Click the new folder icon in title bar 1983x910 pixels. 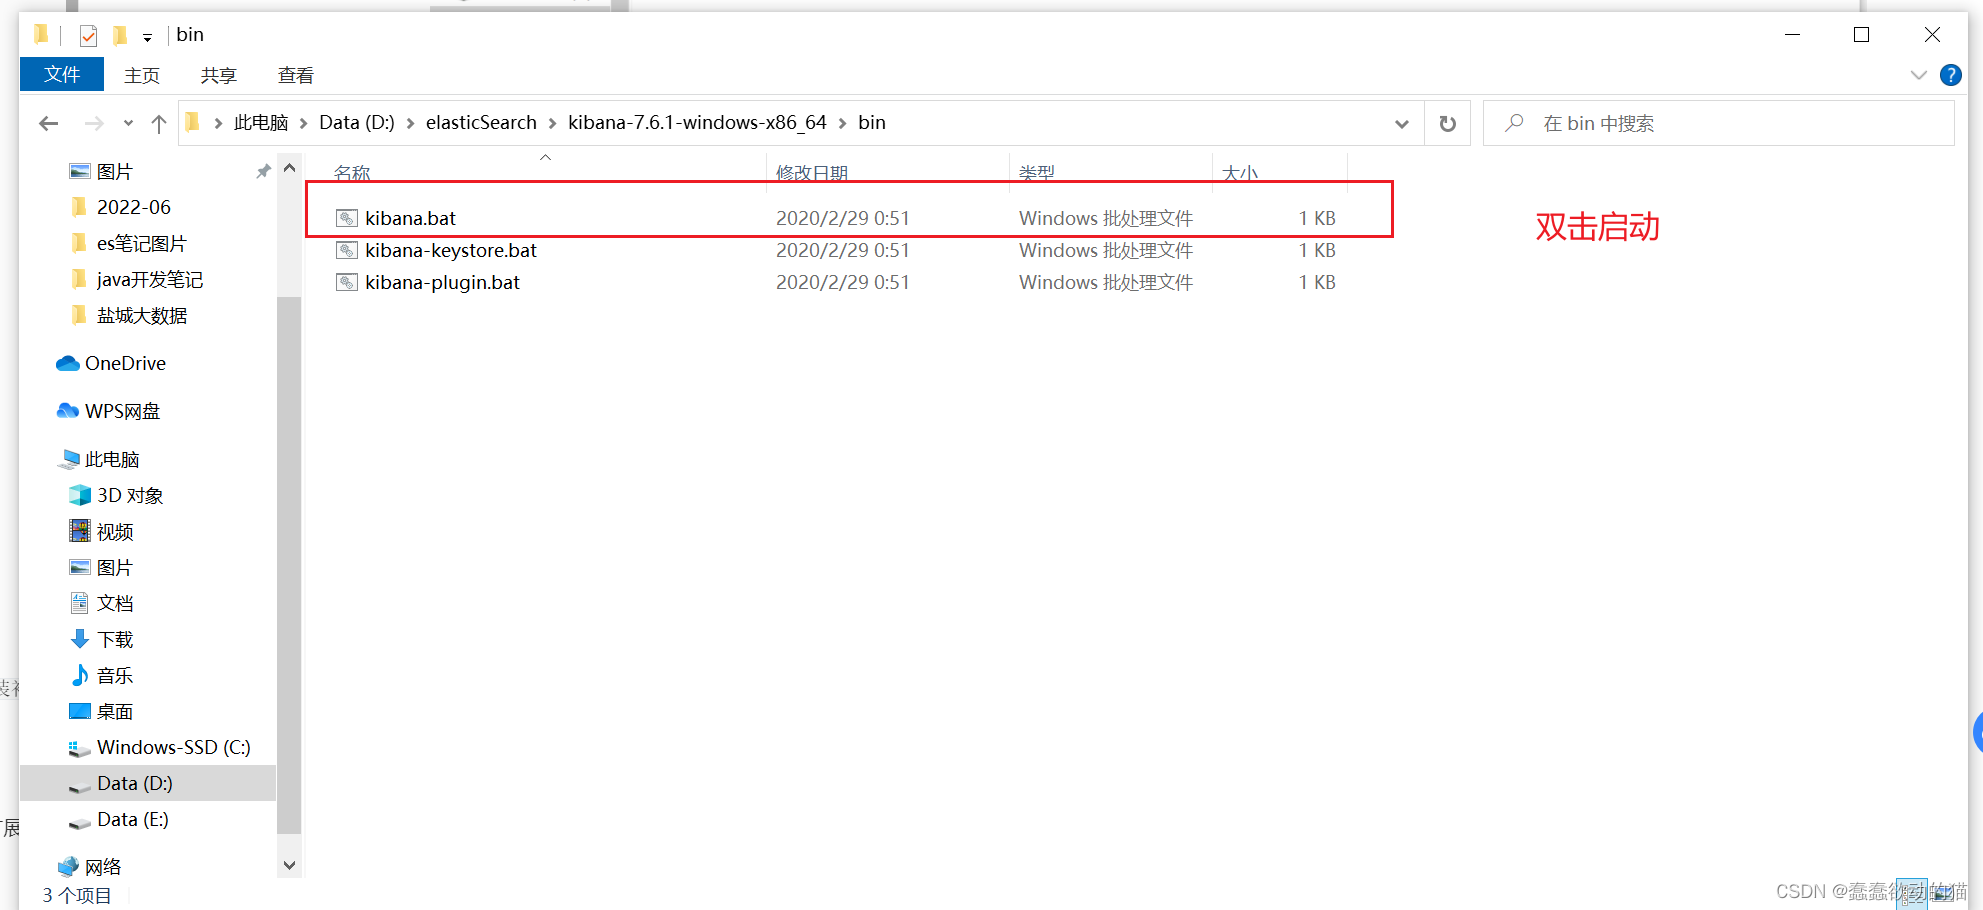(x=120, y=36)
